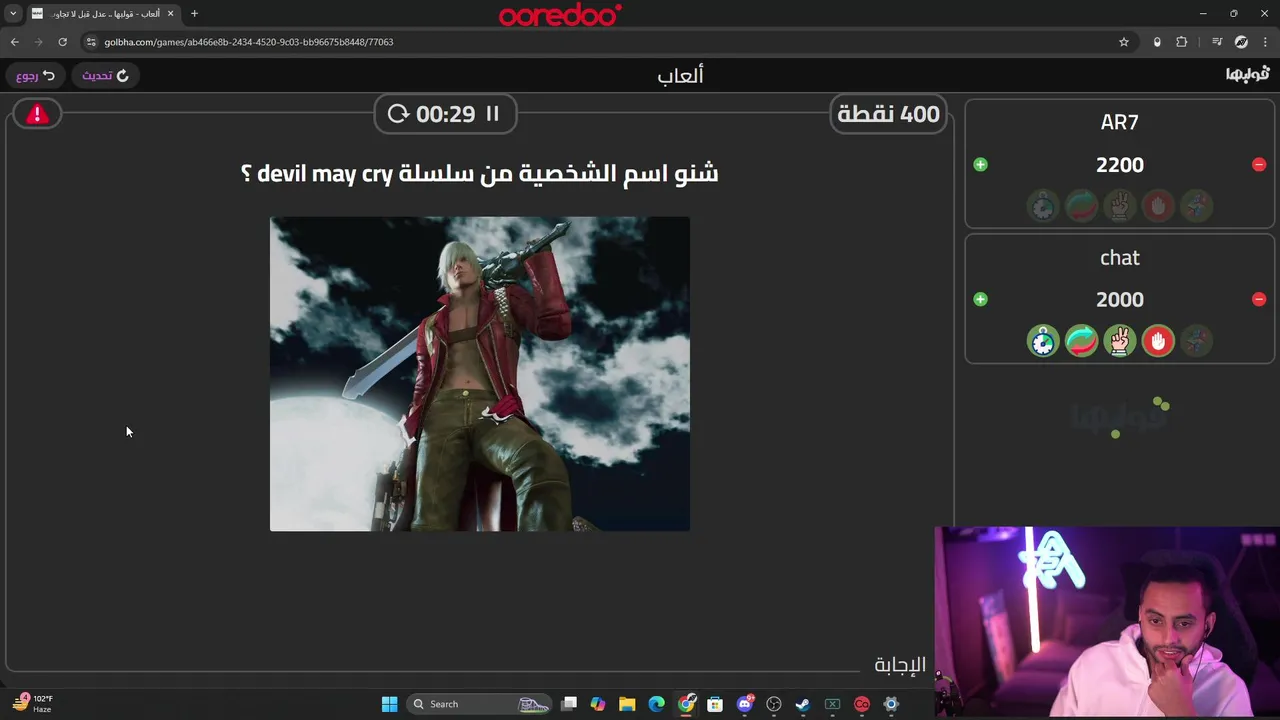The image size is (1280, 720).
Task: Open Task View from the taskbar
Action: tap(569, 704)
